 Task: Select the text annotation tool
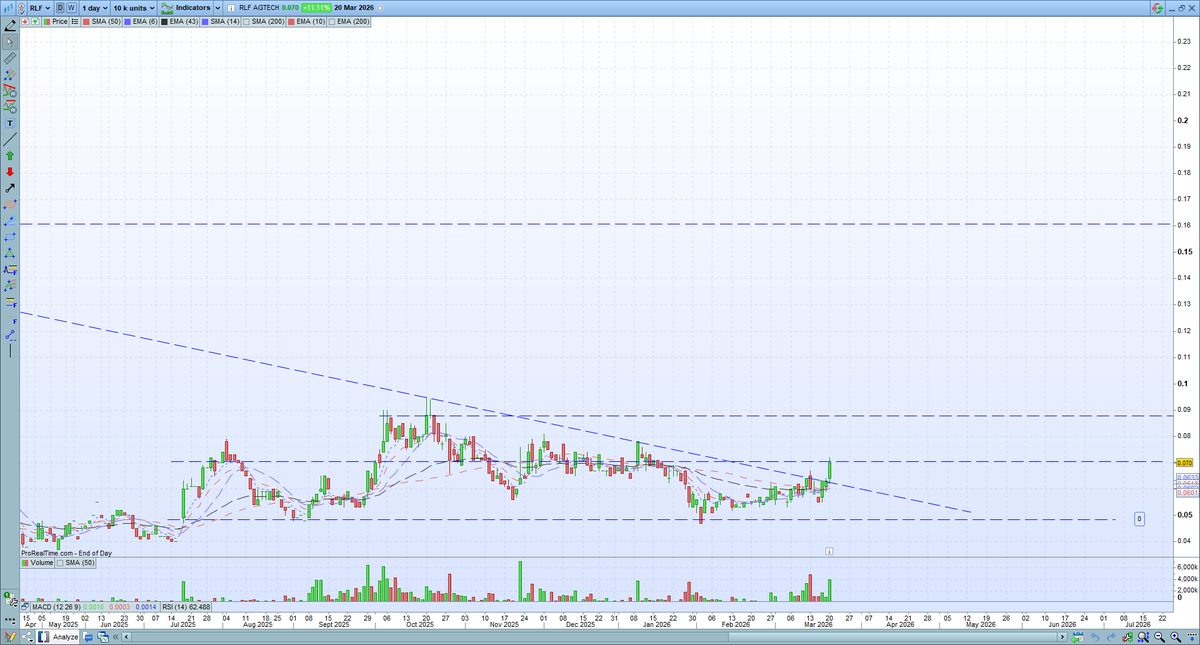[10, 122]
